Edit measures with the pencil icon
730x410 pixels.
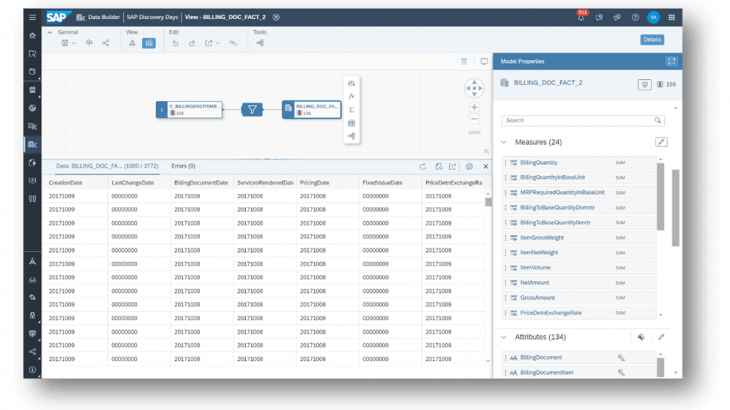(661, 142)
